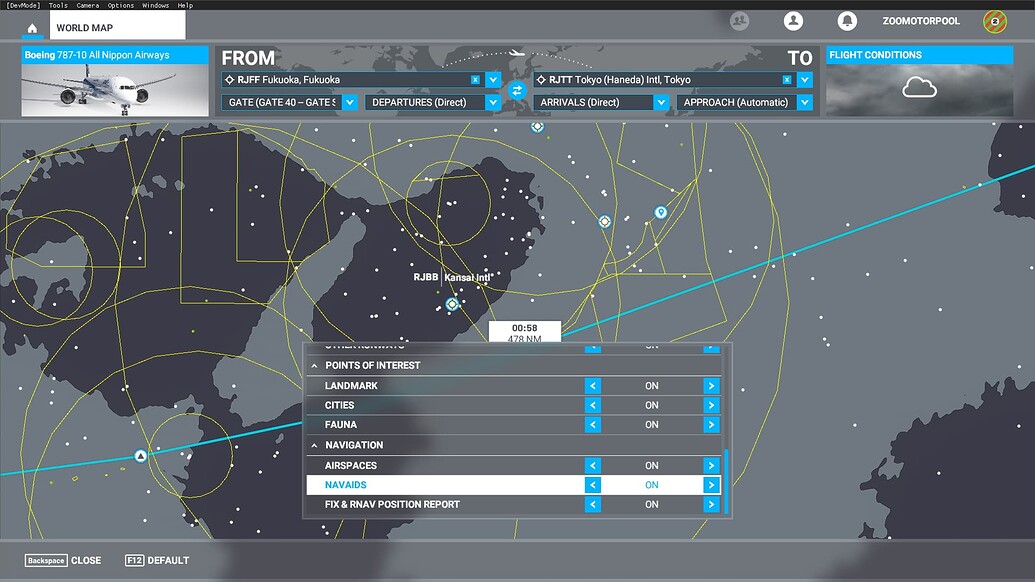Click the friends icon in the top bar
Screen dimensions: 1035x582
pyautogui.click(x=739, y=20)
